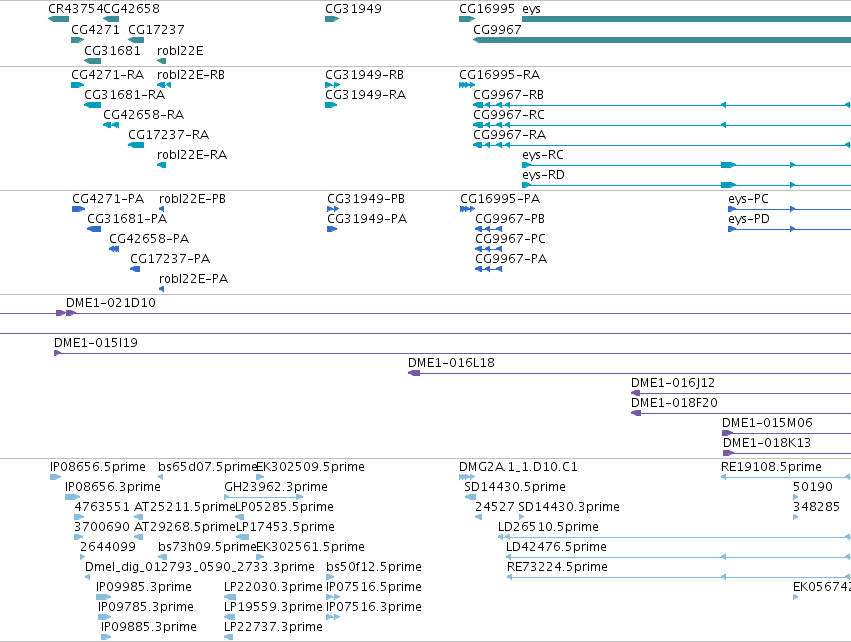Viewport: 851px width, 642px height.
Task: Click the CG31681 gene label
Action: point(112,50)
